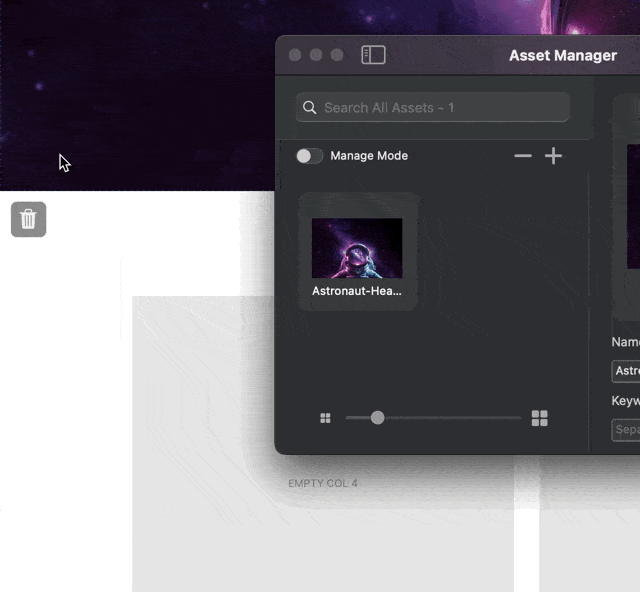The image size is (640, 592).
Task: Click the thumbnail size slider handle
Action: click(377, 418)
